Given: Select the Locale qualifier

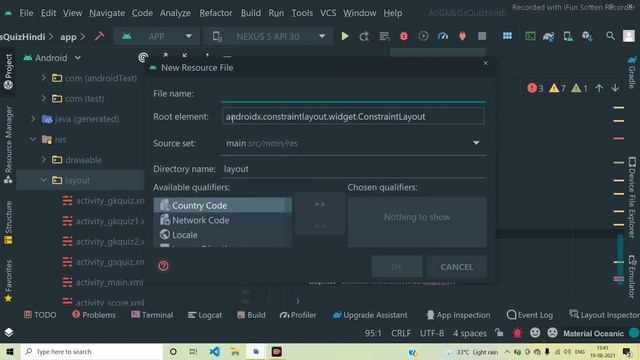Looking at the screenshot, I should pos(223,235).
